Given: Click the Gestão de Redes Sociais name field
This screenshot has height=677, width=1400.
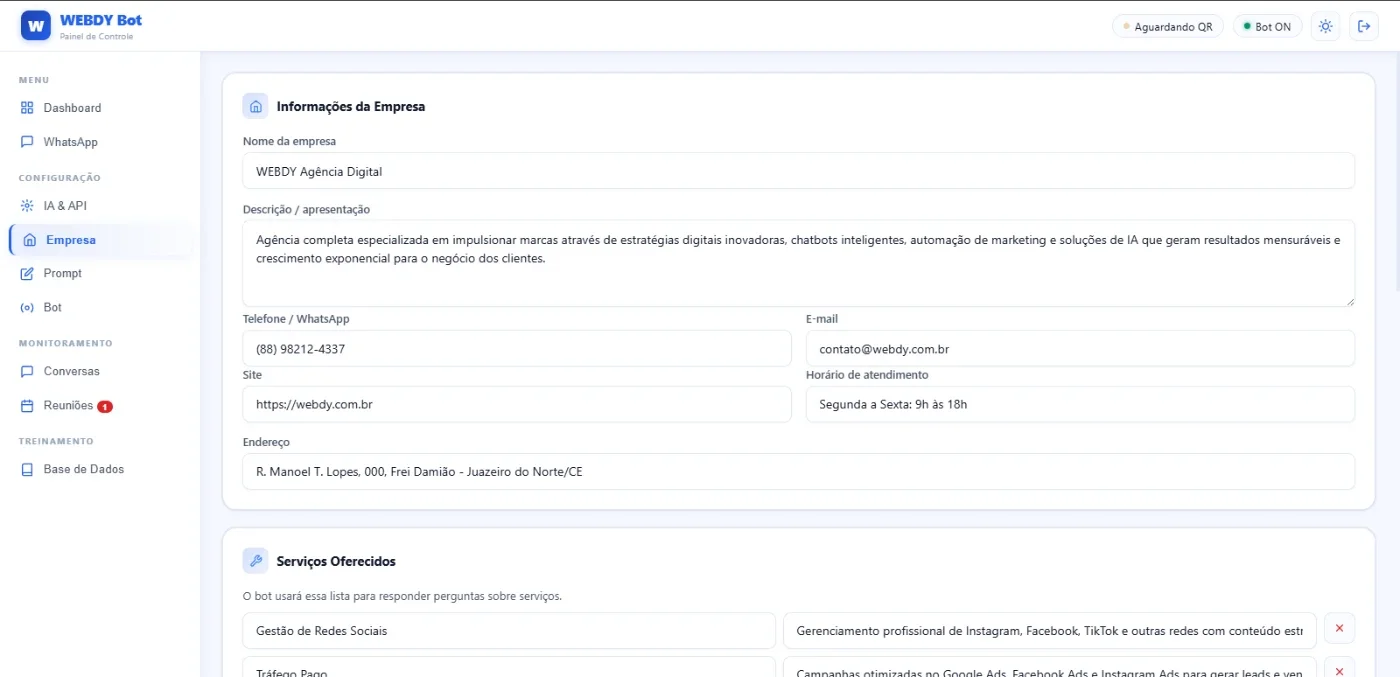Looking at the screenshot, I should coord(509,631).
